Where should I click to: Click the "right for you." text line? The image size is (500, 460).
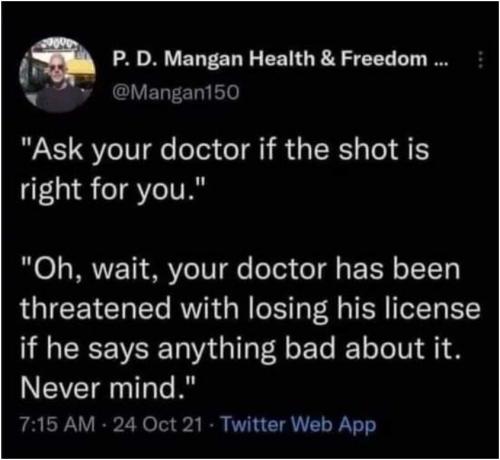click(x=112, y=189)
